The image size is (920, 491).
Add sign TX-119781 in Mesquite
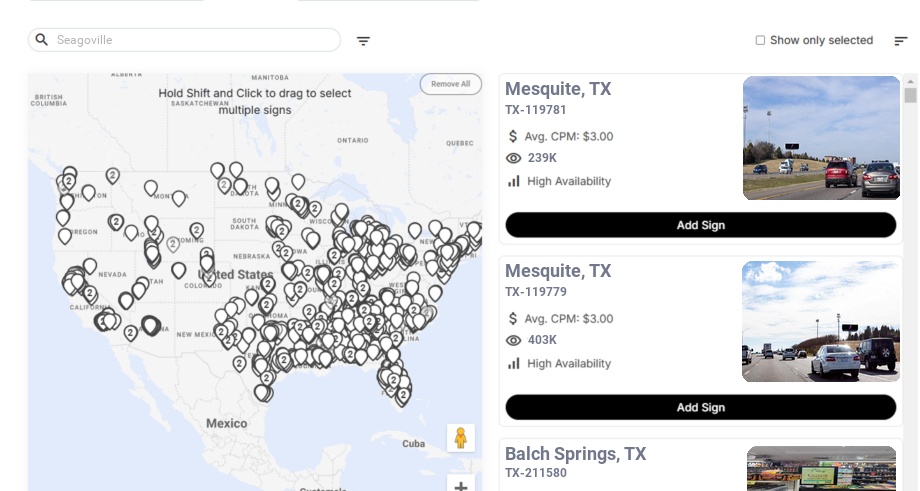[700, 225]
